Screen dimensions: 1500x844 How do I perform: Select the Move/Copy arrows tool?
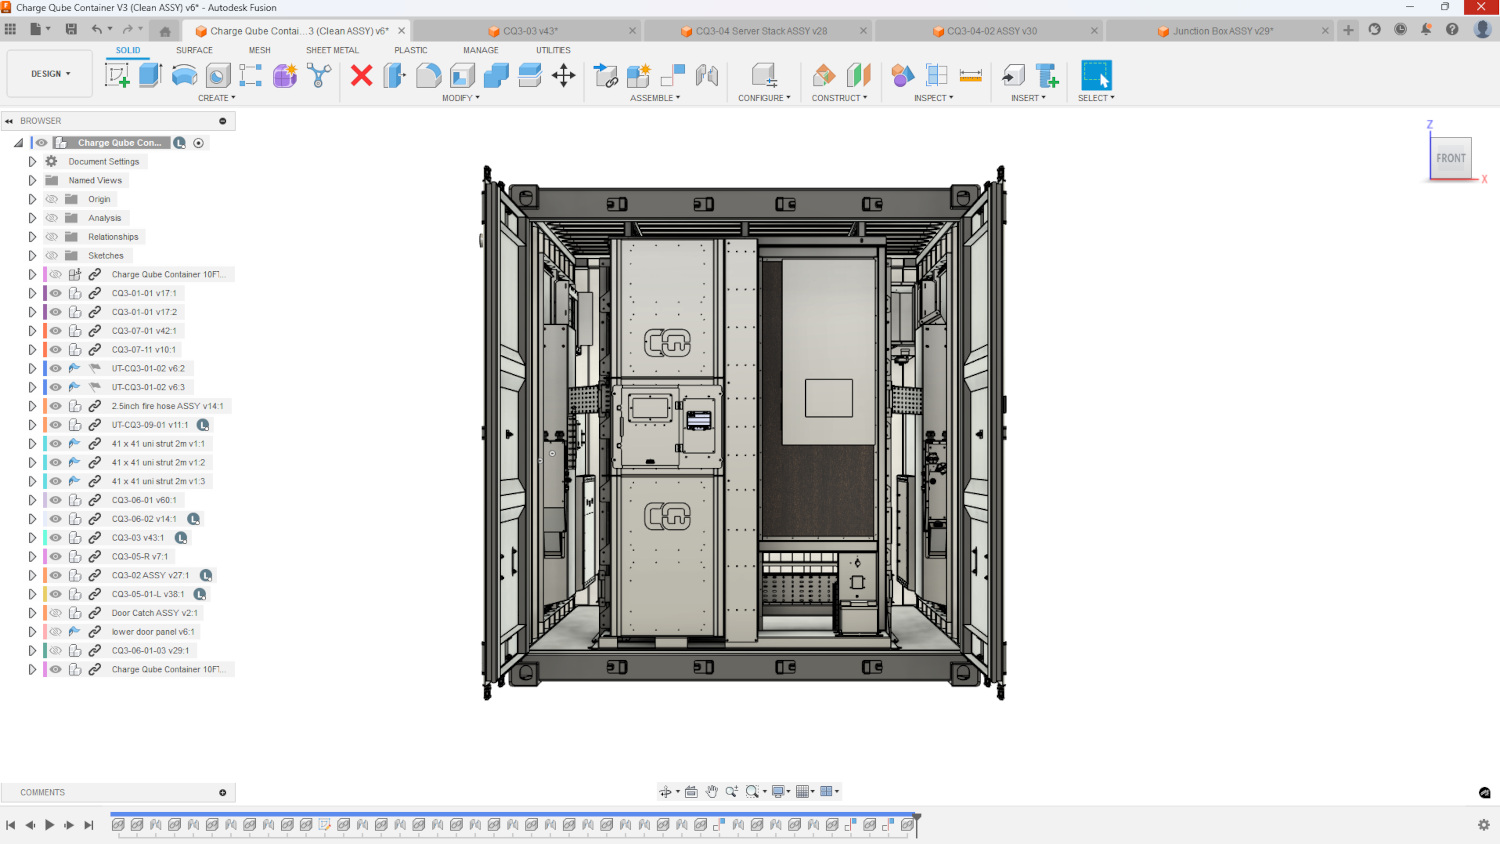564,75
